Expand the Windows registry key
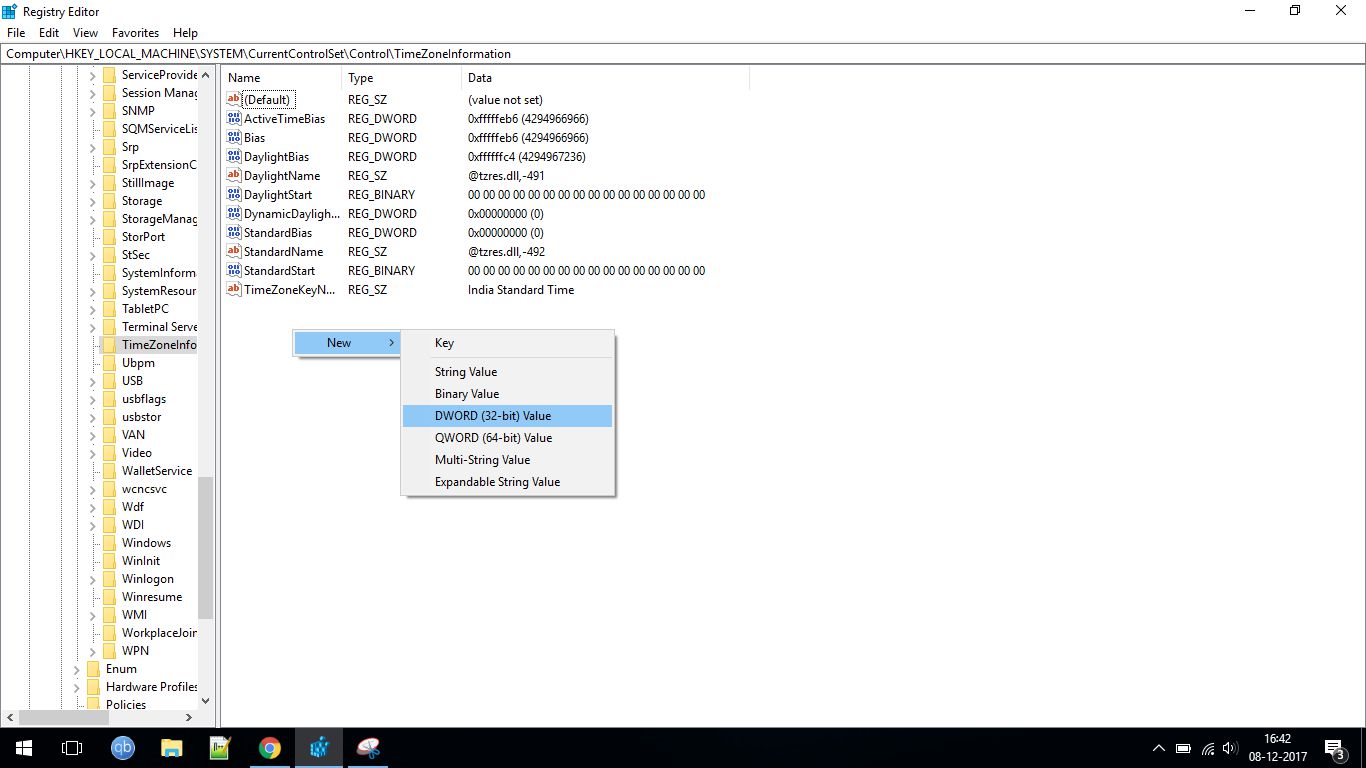 pos(93,542)
